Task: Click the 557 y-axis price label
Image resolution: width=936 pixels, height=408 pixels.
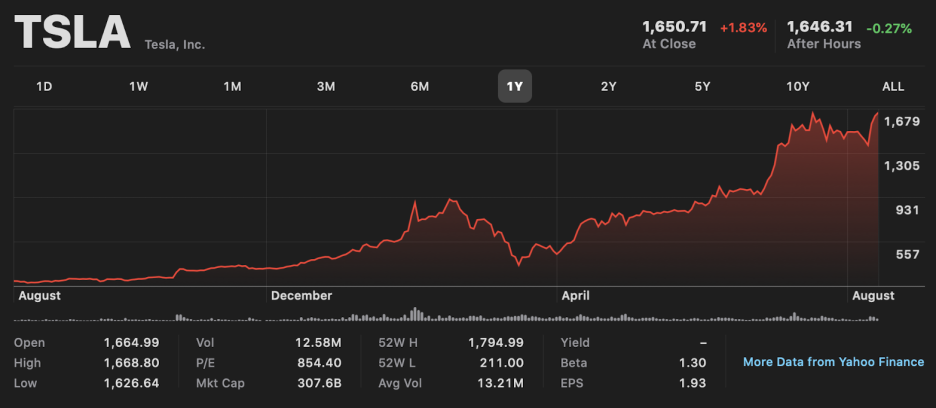Action: click(x=906, y=254)
